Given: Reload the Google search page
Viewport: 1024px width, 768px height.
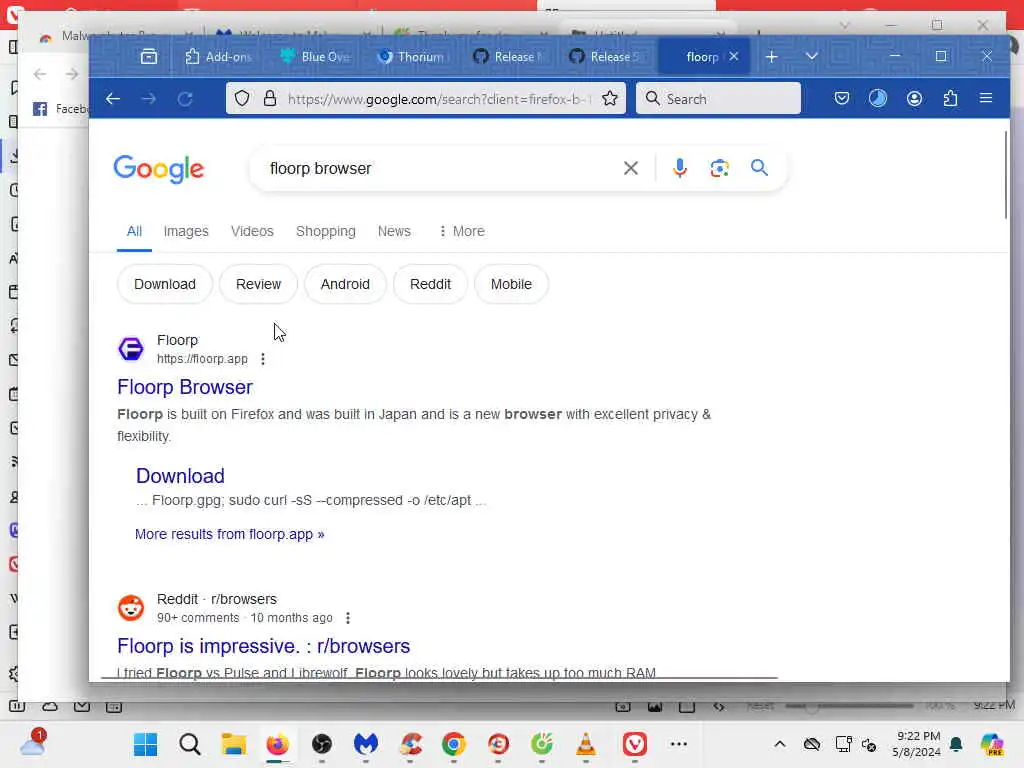Looking at the screenshot, I should pyautogui.click(x=185, y=99).
